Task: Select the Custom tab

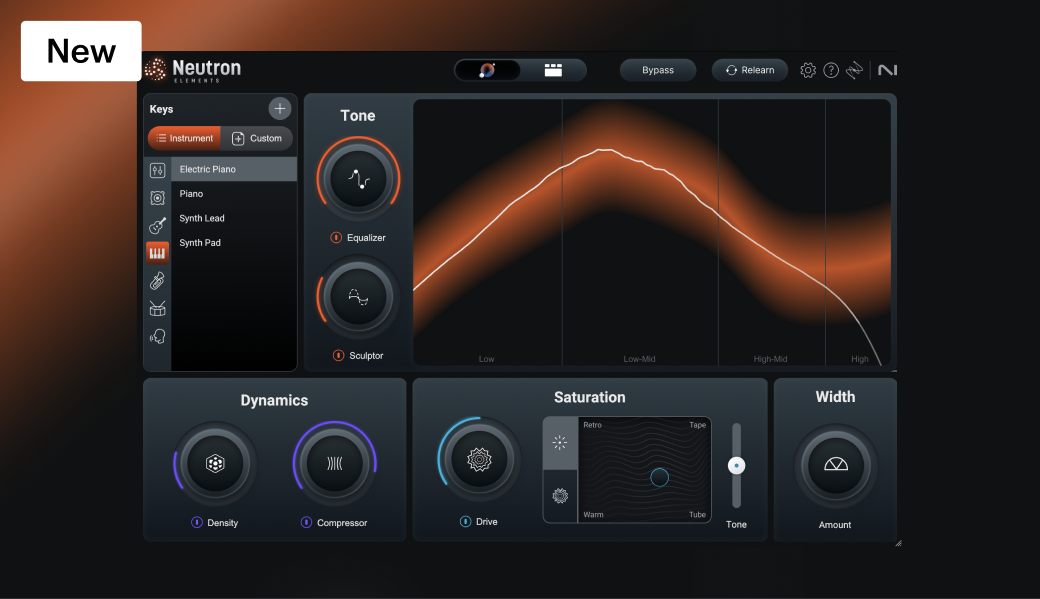Action: (257, 138)
